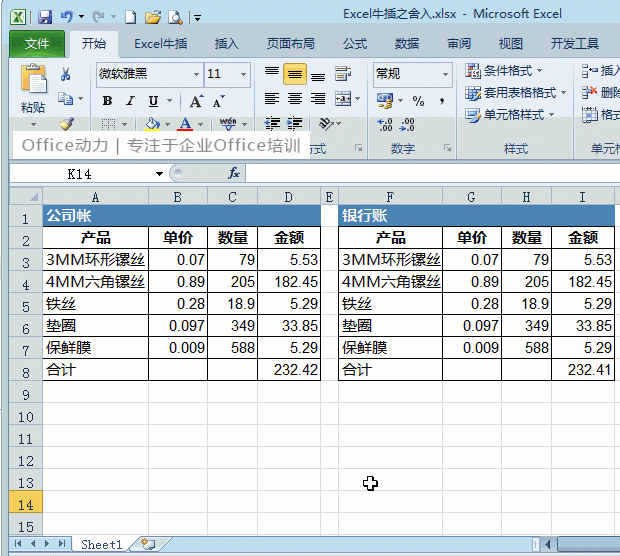Select the Sheet1 worksheet tab
Image resolution: width=620 pixels, height=556 pixels.
101,544
